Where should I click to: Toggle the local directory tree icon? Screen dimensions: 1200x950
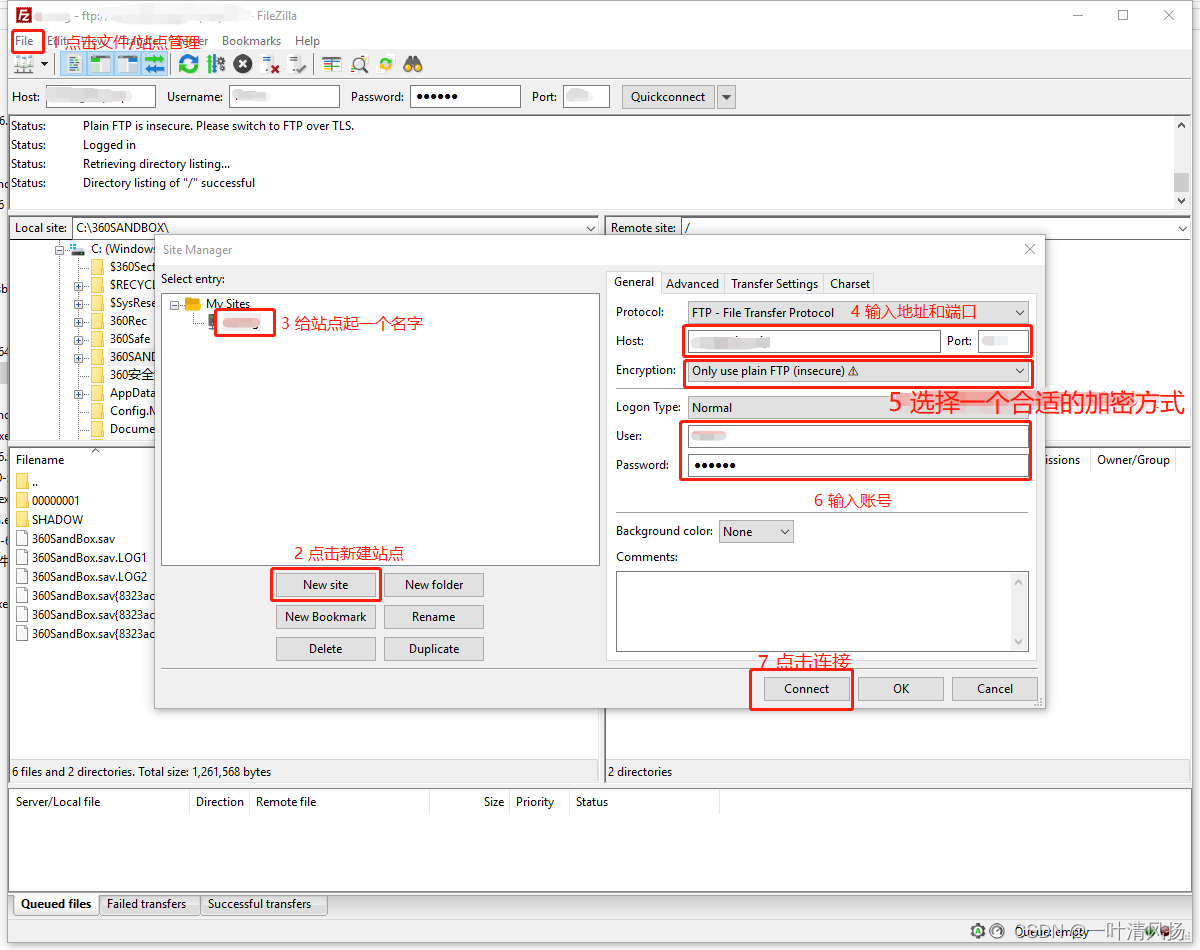(100, 64)
